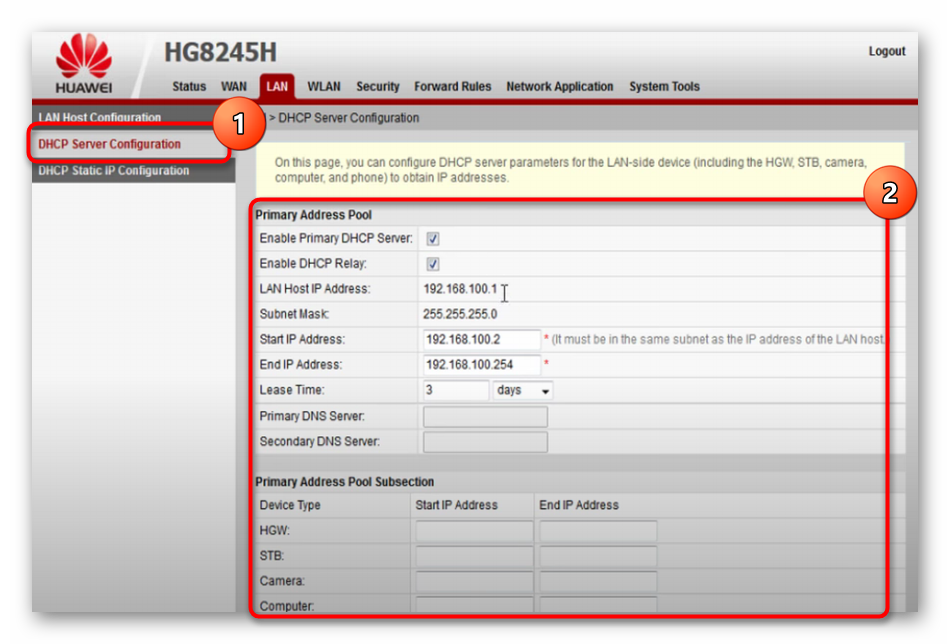Viewport: 950px width, 644px height.
Task: Switch to Network Application tab
Action: click(x=559, y=87)
